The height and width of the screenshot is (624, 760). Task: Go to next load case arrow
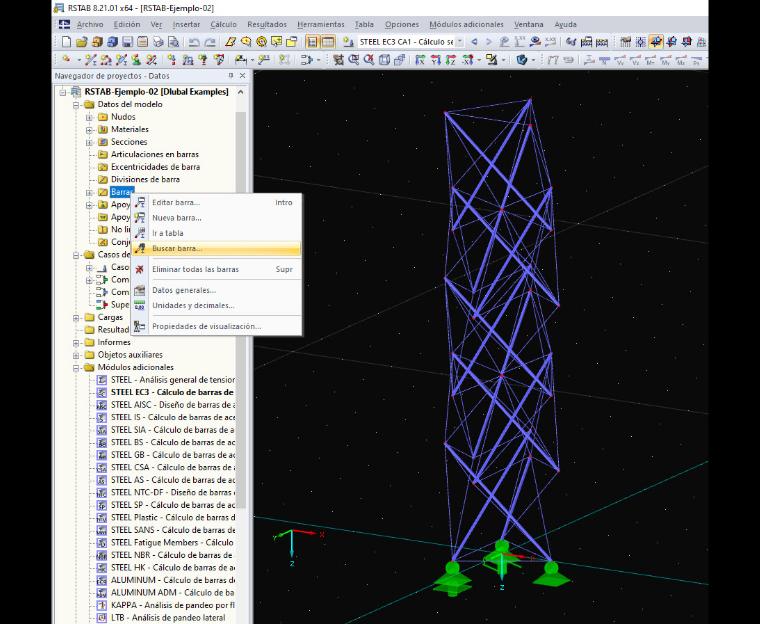489,42
